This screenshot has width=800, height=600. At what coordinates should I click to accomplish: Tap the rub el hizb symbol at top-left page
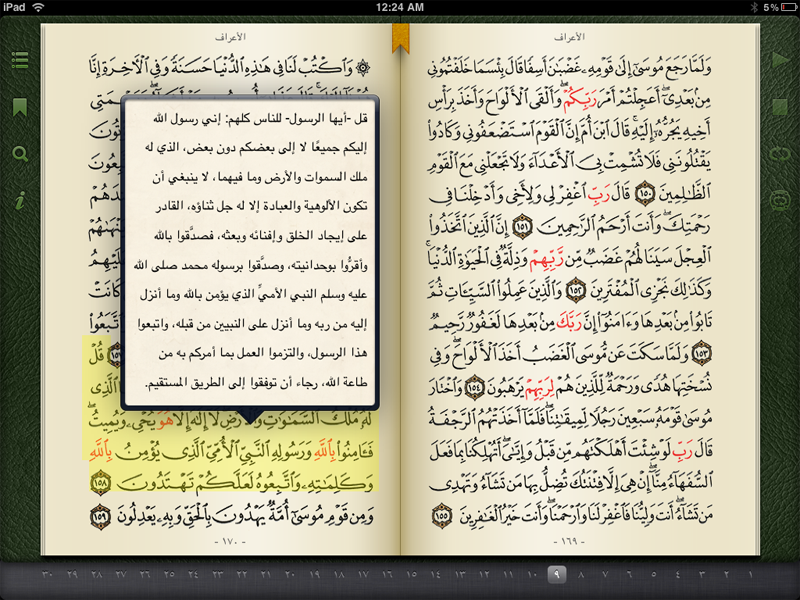tap(363, 67)
